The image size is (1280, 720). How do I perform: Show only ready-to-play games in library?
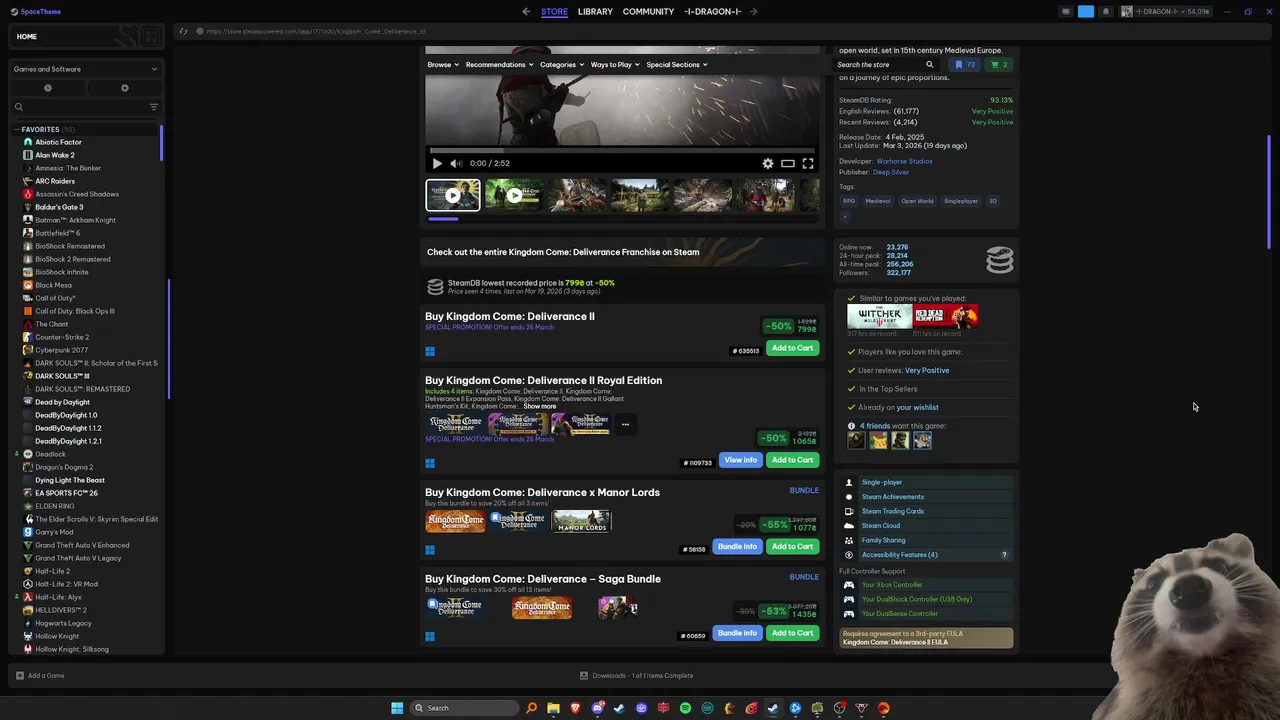pyautogui.click(x=124, y=88)
